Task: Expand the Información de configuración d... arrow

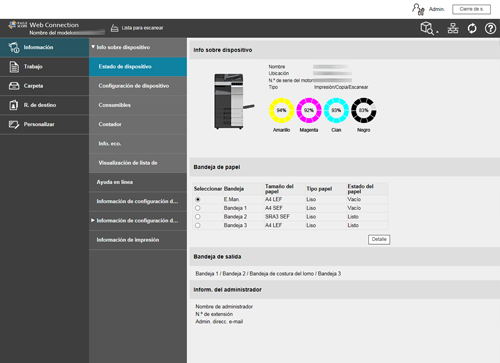Action: click(93, 220)
